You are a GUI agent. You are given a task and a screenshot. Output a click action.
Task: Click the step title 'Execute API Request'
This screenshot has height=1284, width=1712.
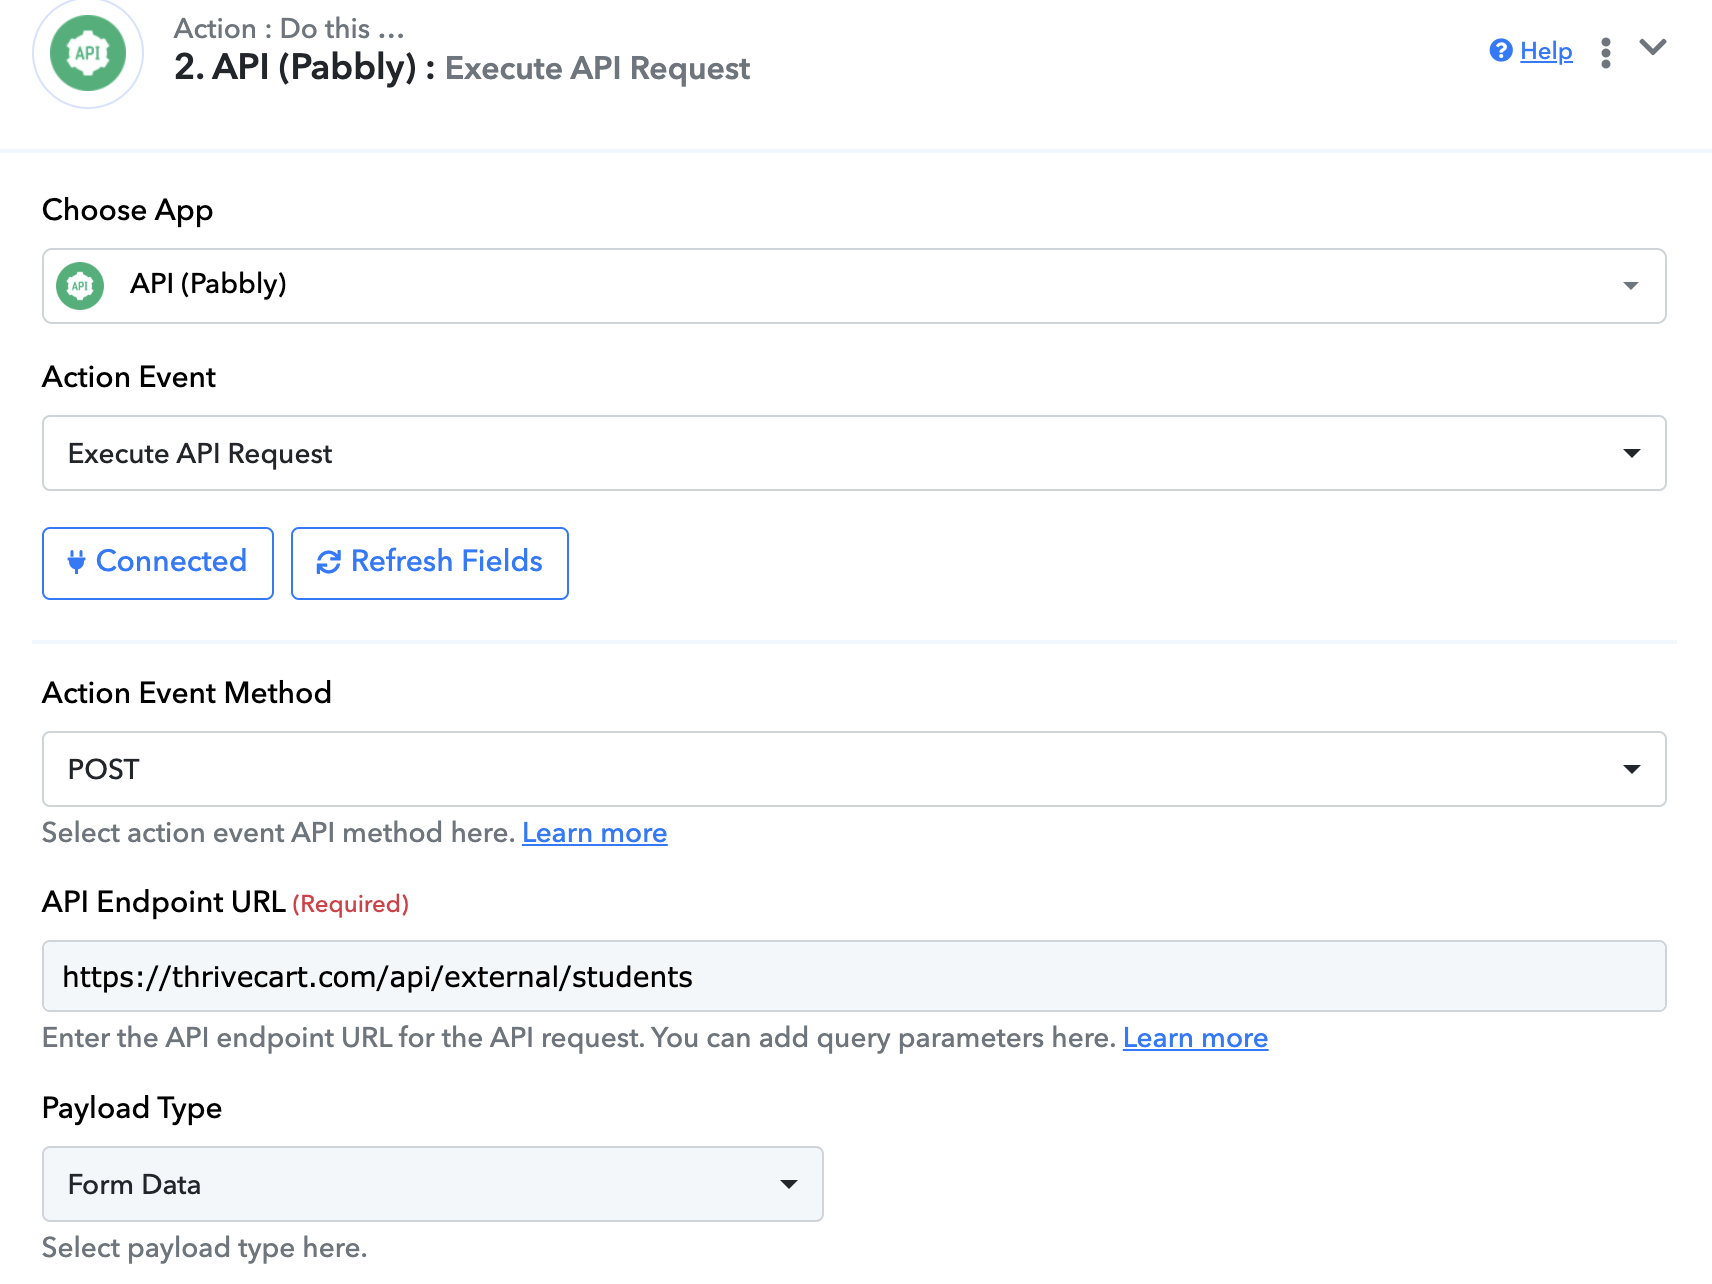pyautogui.click(x=597, y=68)
